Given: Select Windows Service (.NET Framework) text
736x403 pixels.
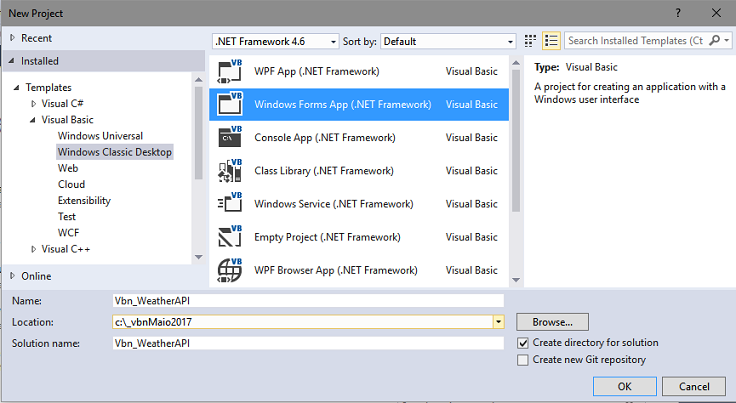Looking at the screenshot, I should [334, 204].
